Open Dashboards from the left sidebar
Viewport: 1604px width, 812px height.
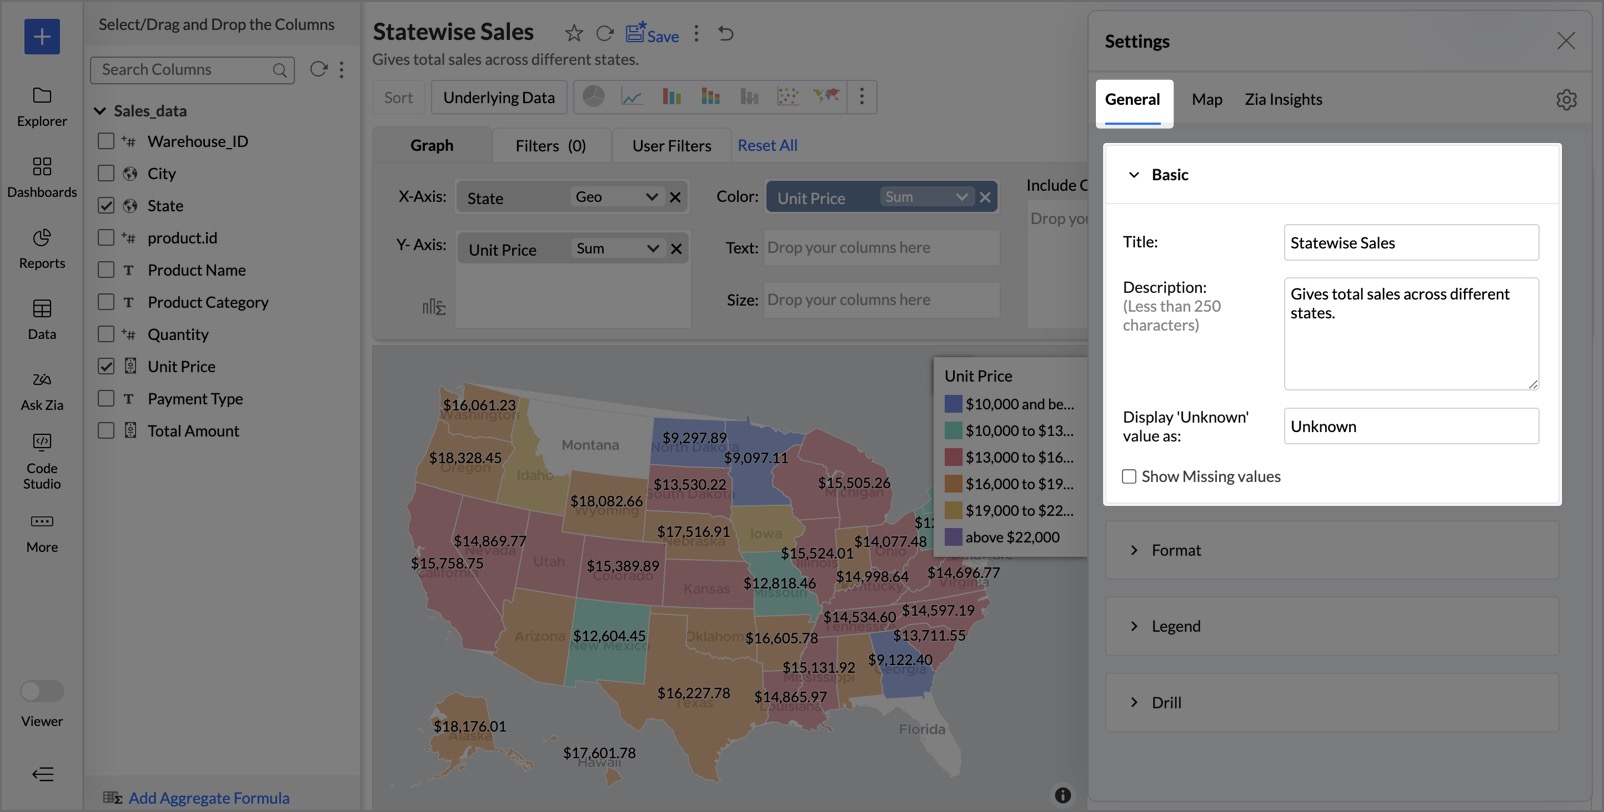[x=42, y=176]
